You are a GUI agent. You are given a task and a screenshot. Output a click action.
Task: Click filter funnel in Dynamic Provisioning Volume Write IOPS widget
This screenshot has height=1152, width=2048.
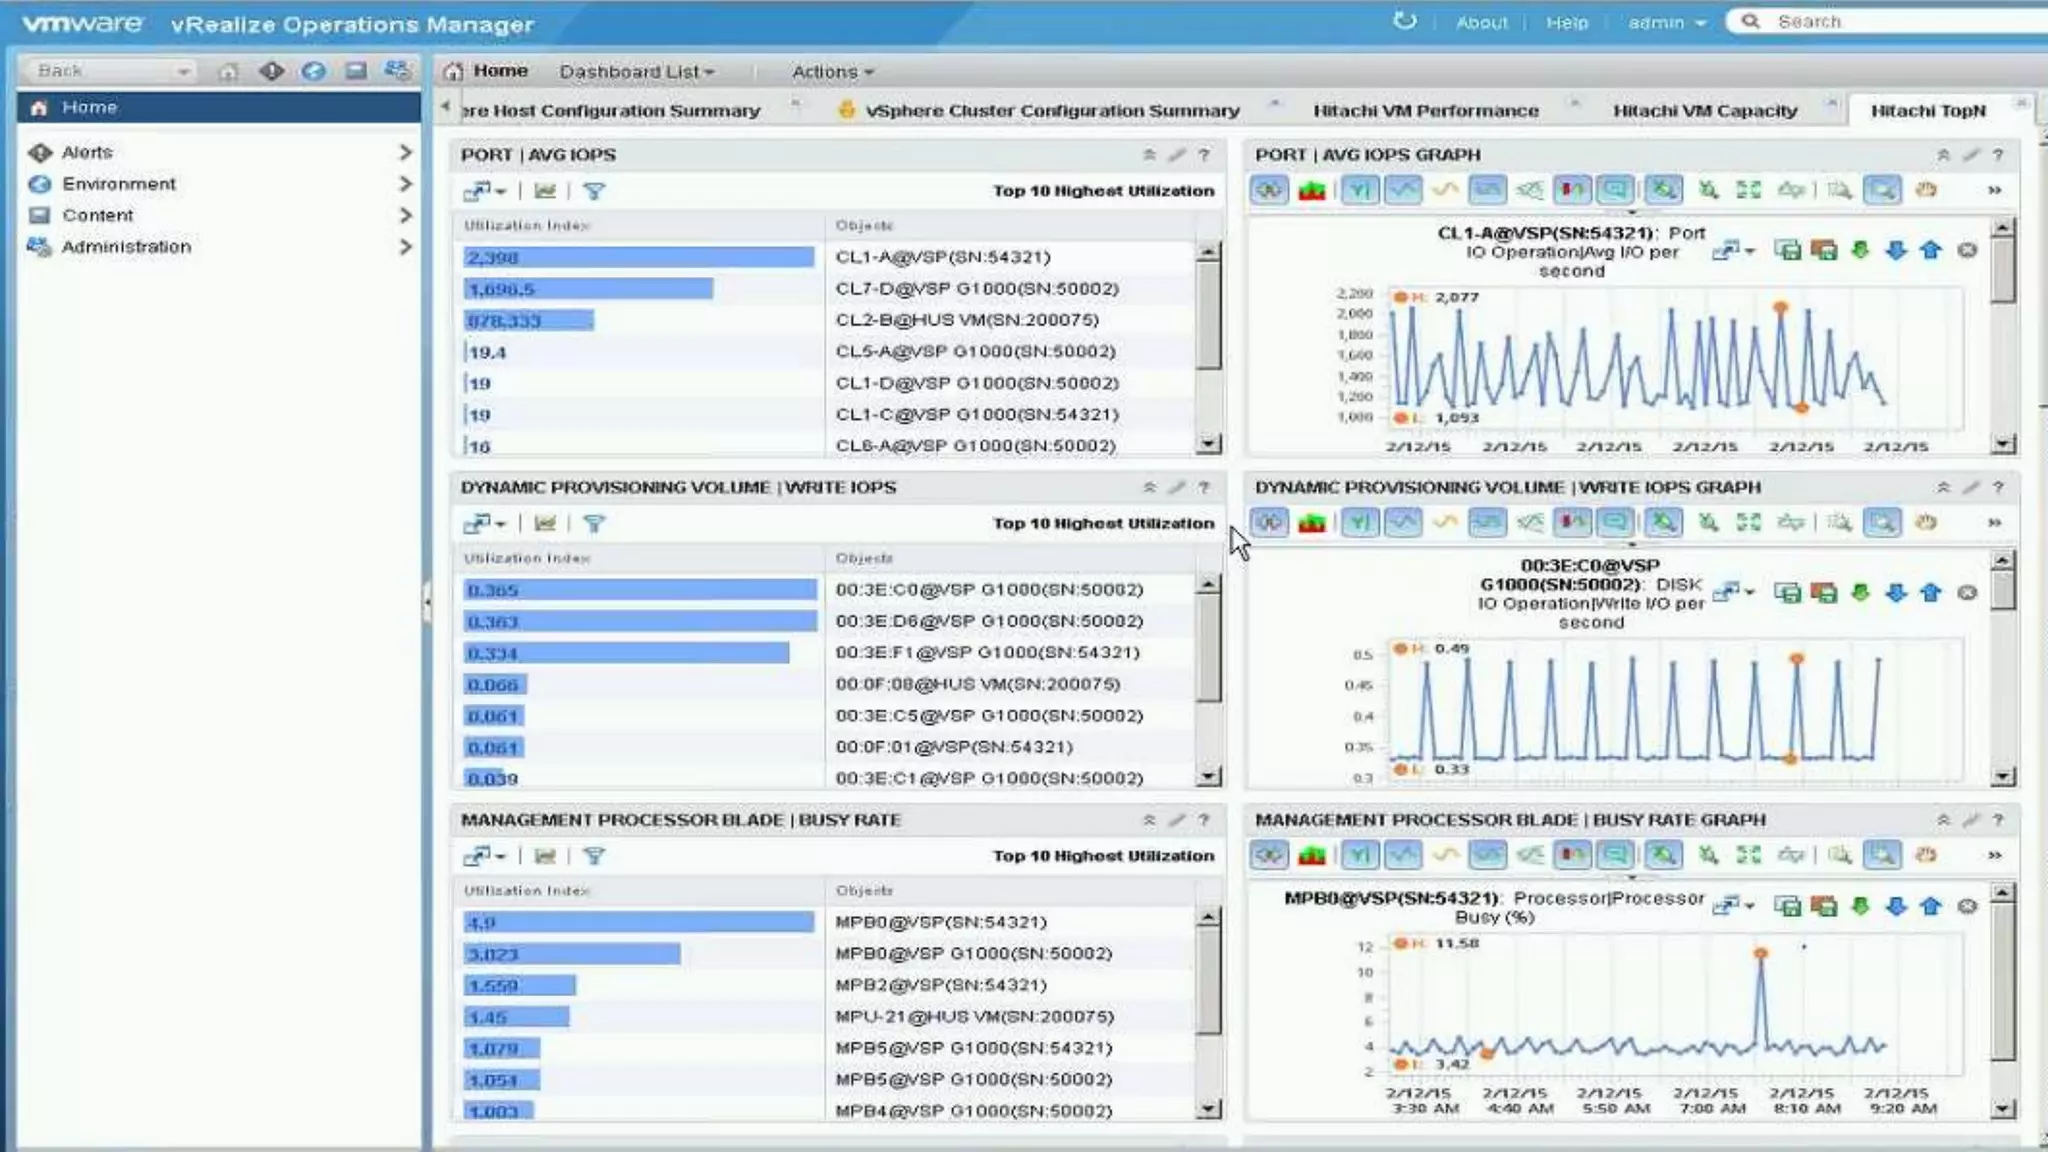(x=594, y=523)
